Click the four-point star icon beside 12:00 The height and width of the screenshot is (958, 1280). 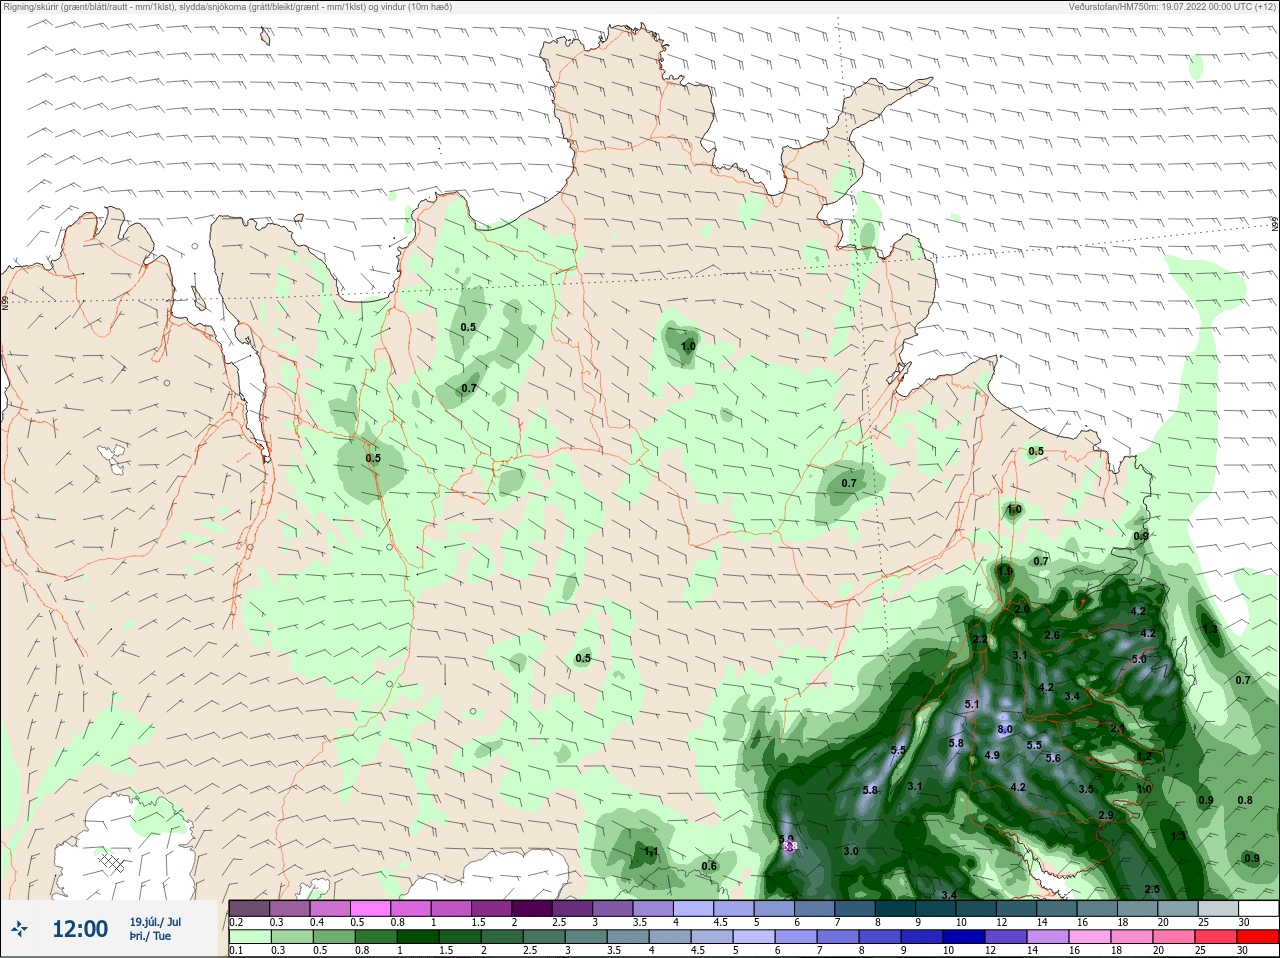pos(19,929)
